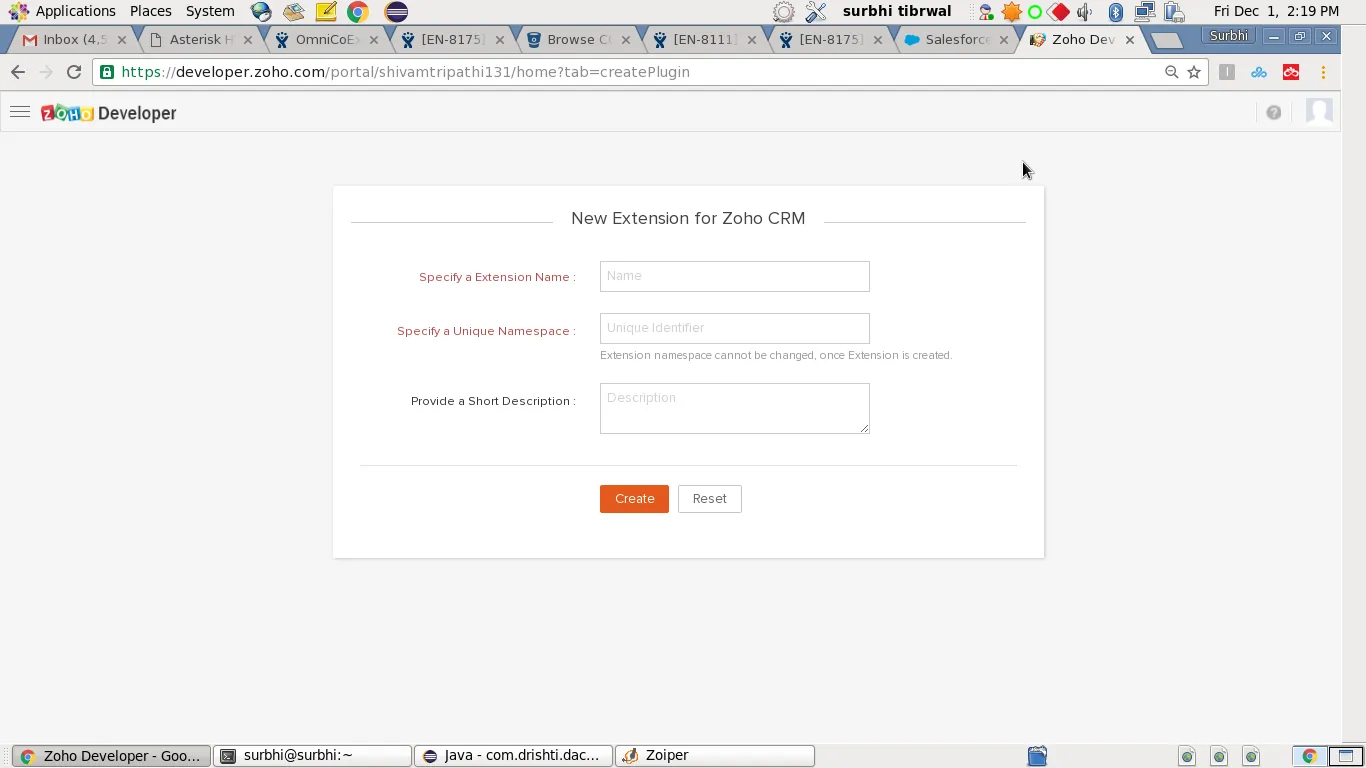Click the date and time clock
Viewport: 1366px width, 768px height.
[x=1276, y=11]
